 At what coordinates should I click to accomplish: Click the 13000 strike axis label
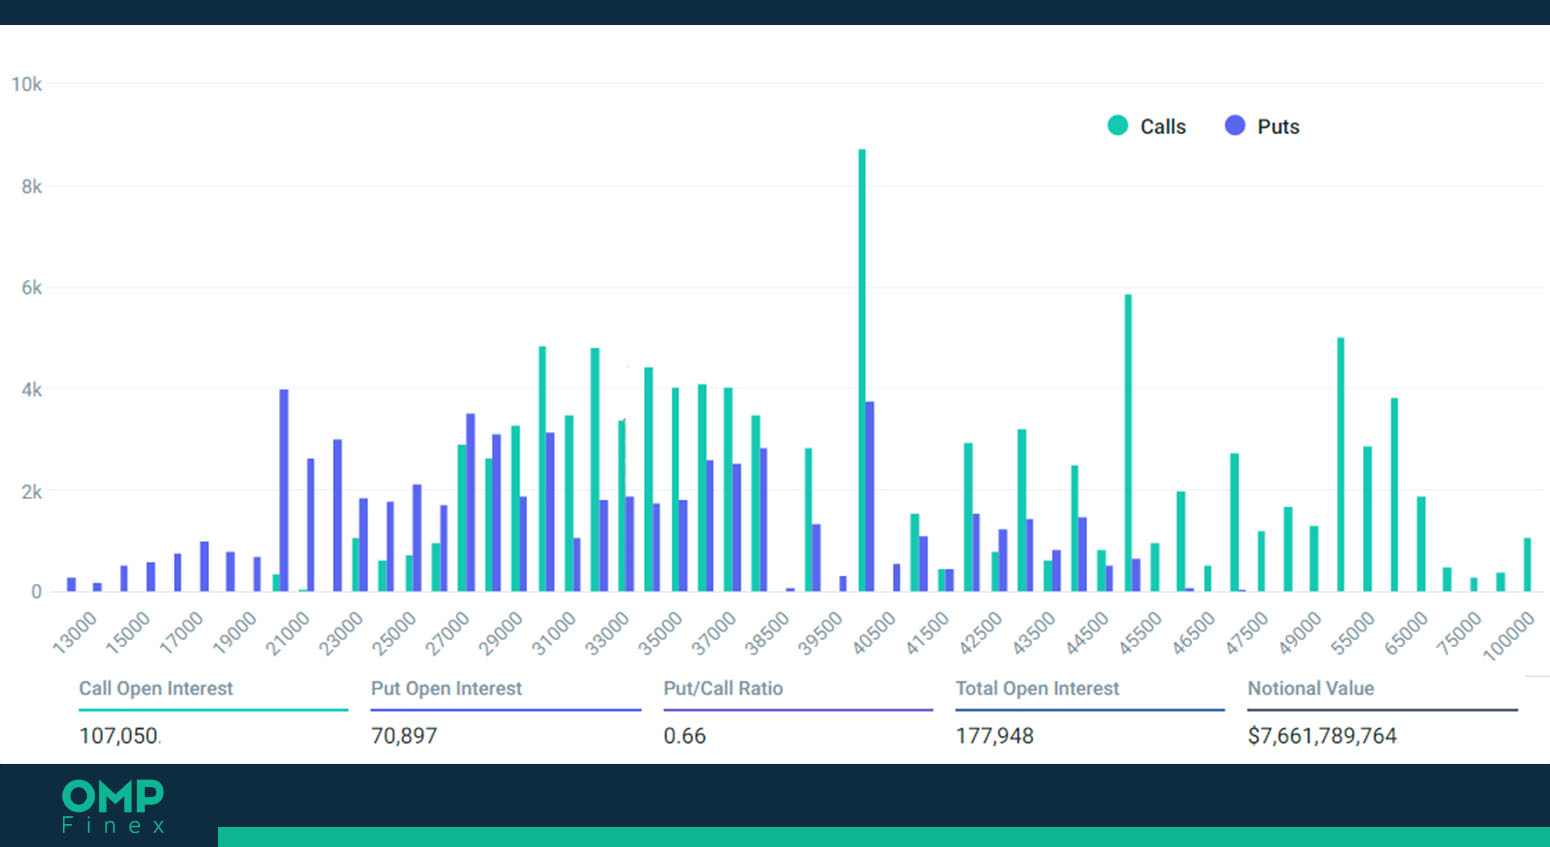pos(75,633)
